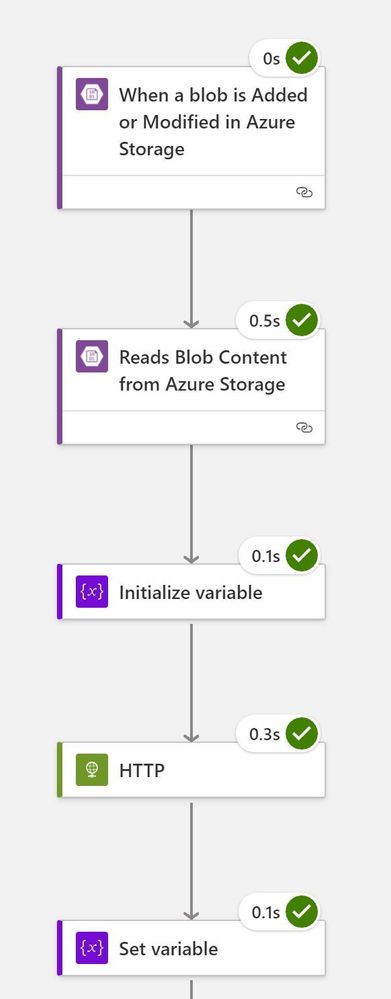This screenshot has width=391, height=999.
Task: Click the Initialize variable curly-brace icon
Action: (x=92, y=592)
